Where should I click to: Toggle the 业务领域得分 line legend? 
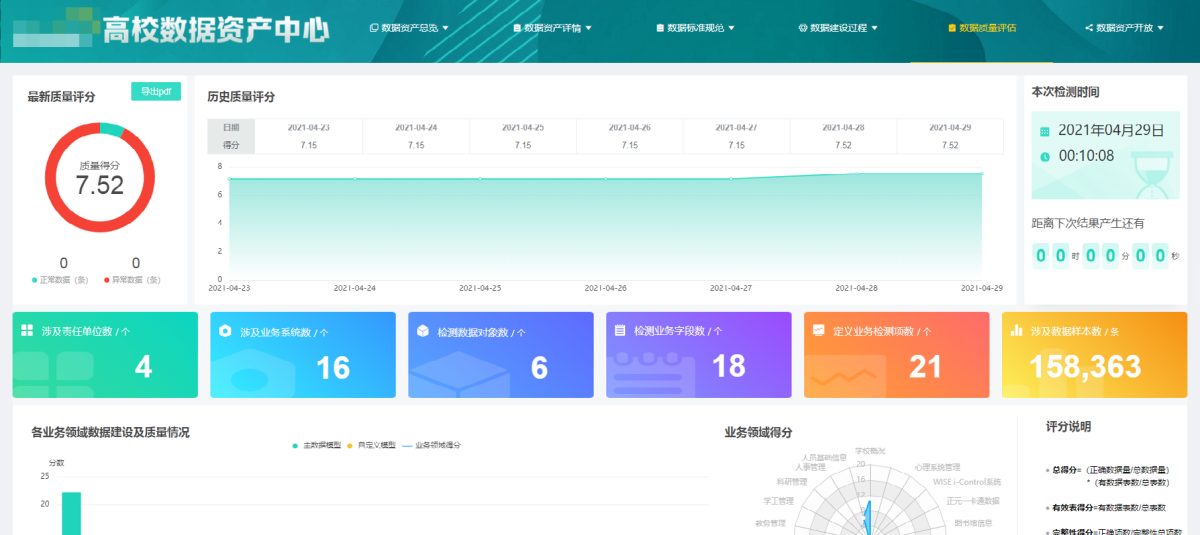[432, 445]
